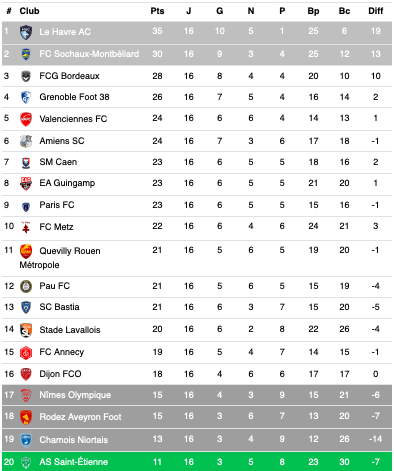Click Paris FC points value 23

coord(157,205)
